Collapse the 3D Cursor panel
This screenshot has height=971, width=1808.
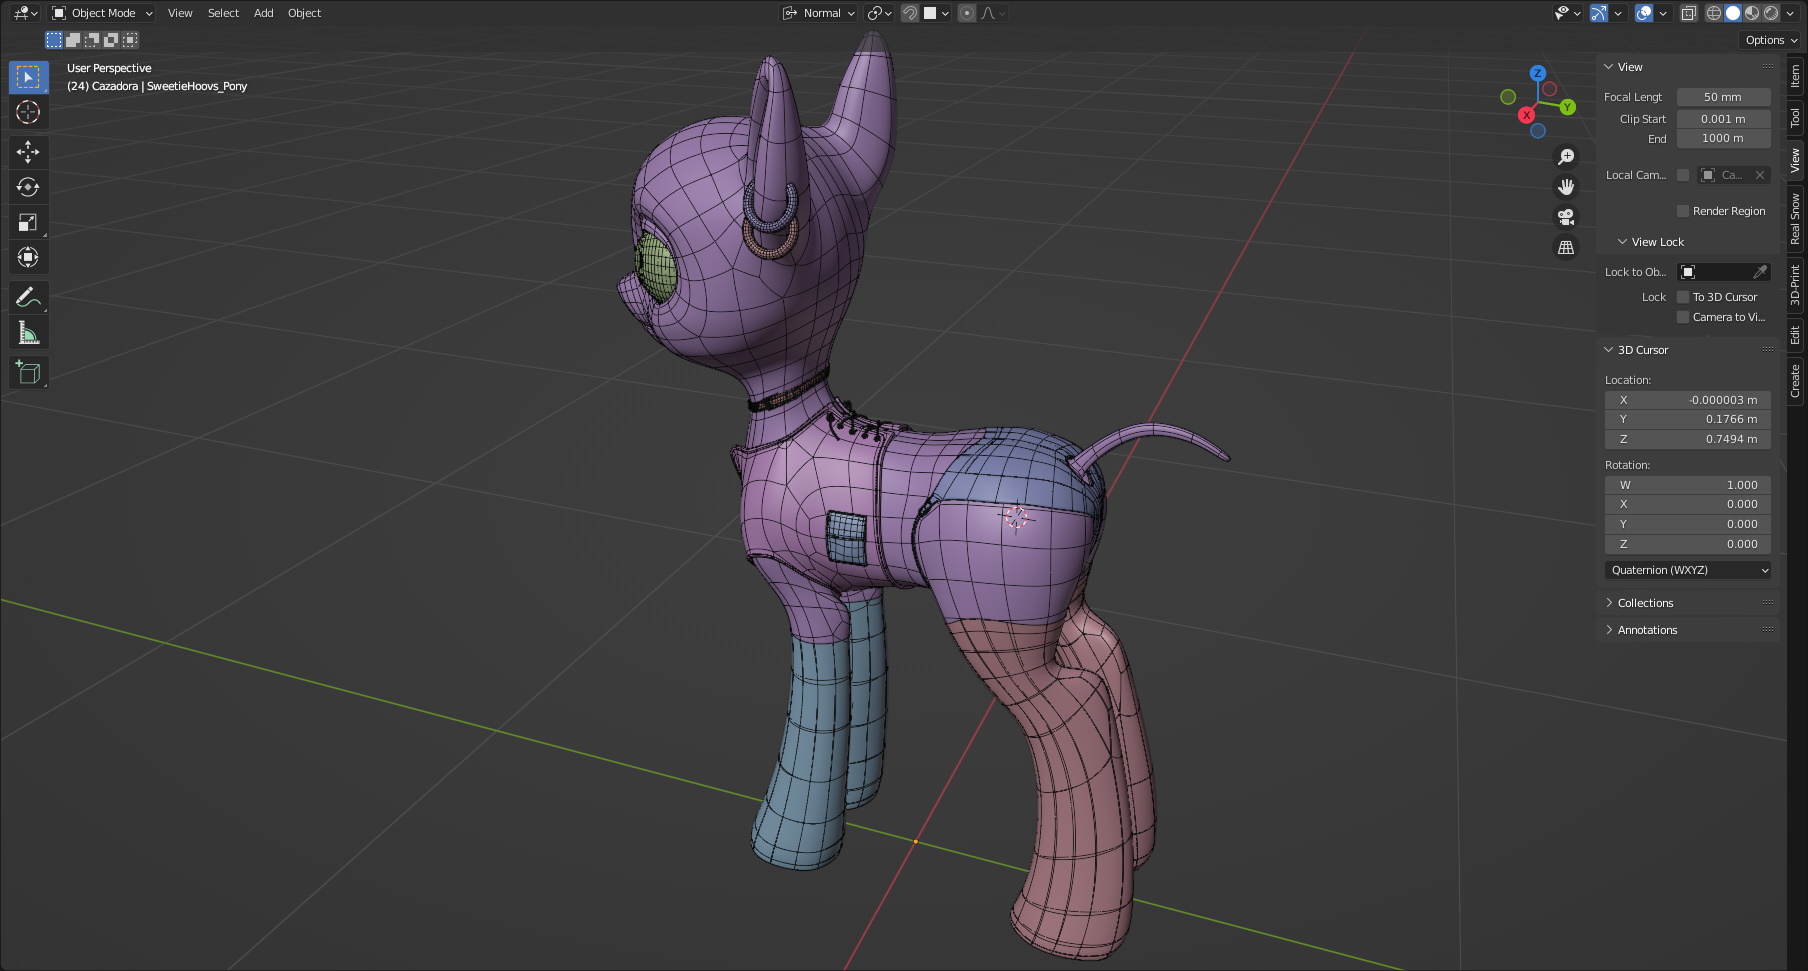[x=1609, y=350]
